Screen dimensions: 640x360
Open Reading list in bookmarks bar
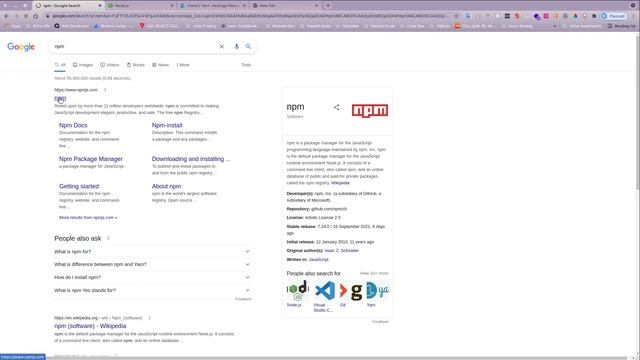pyautogui.click(x=622, y=26)
